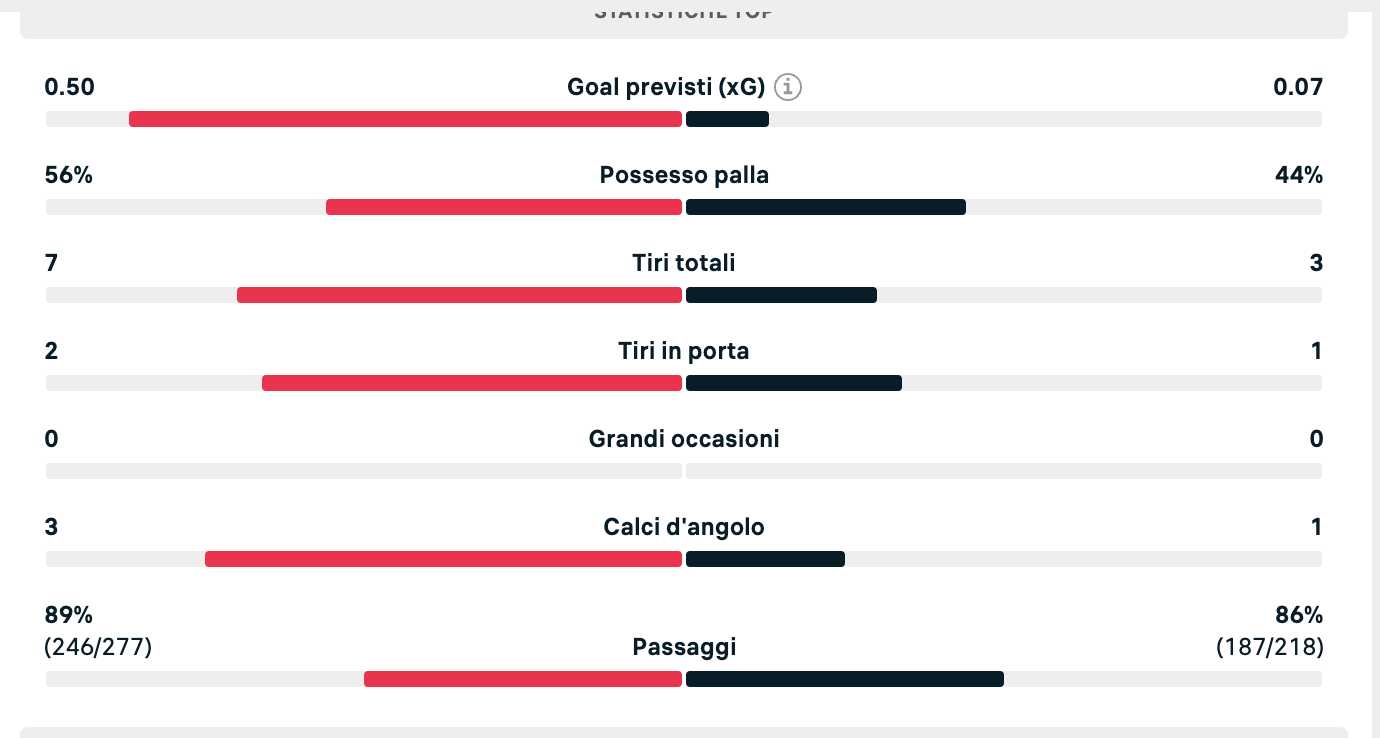Screen dimensions: 1380x738
Task: Open the Possesso palla stat label
Action: click(x=684, y=175)
